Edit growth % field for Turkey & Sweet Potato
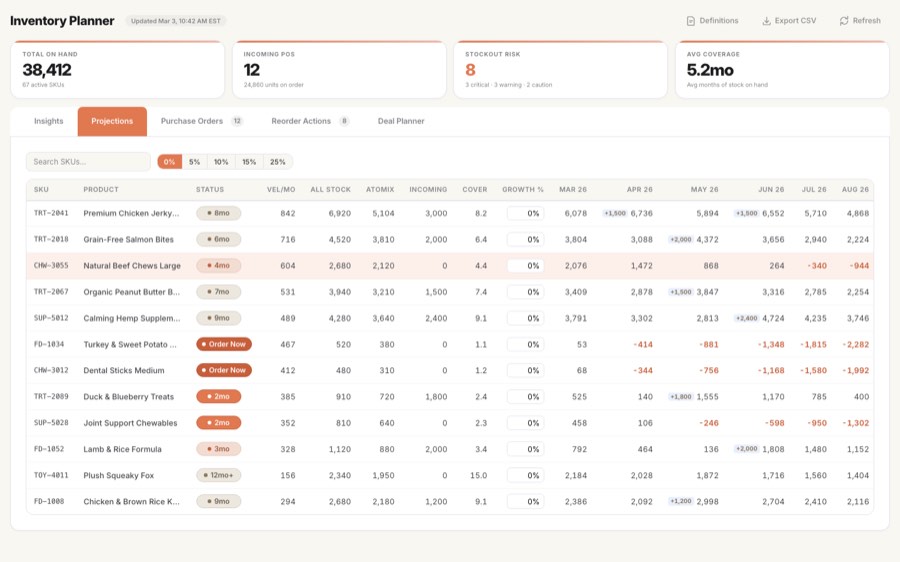 525,344
